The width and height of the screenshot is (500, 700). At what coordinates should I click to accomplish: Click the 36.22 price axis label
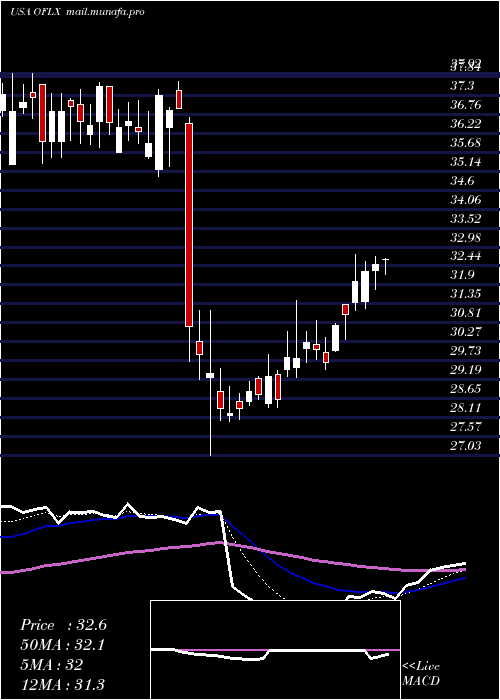click(x=466, y=123)
